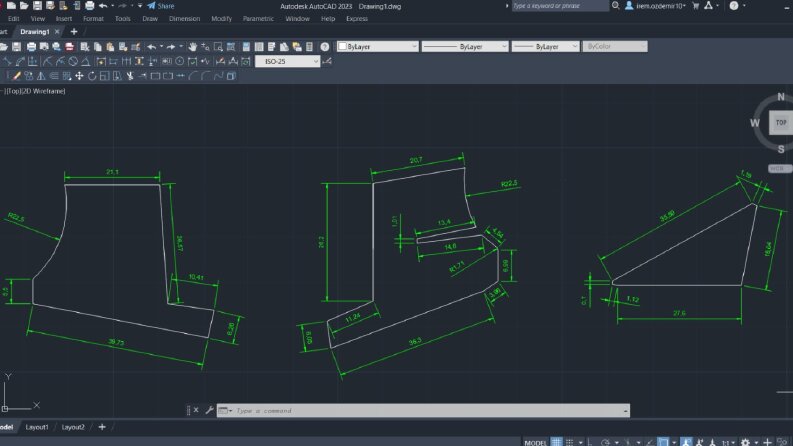
Task: Close the command line with X
Action: pyautogui.click(x=196, y=410)
